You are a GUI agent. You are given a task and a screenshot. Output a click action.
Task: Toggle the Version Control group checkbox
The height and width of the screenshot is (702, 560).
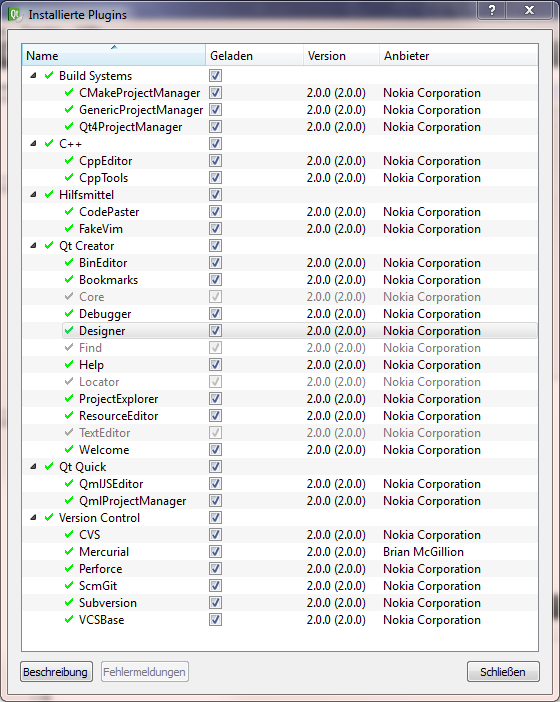tap(215, 518)
